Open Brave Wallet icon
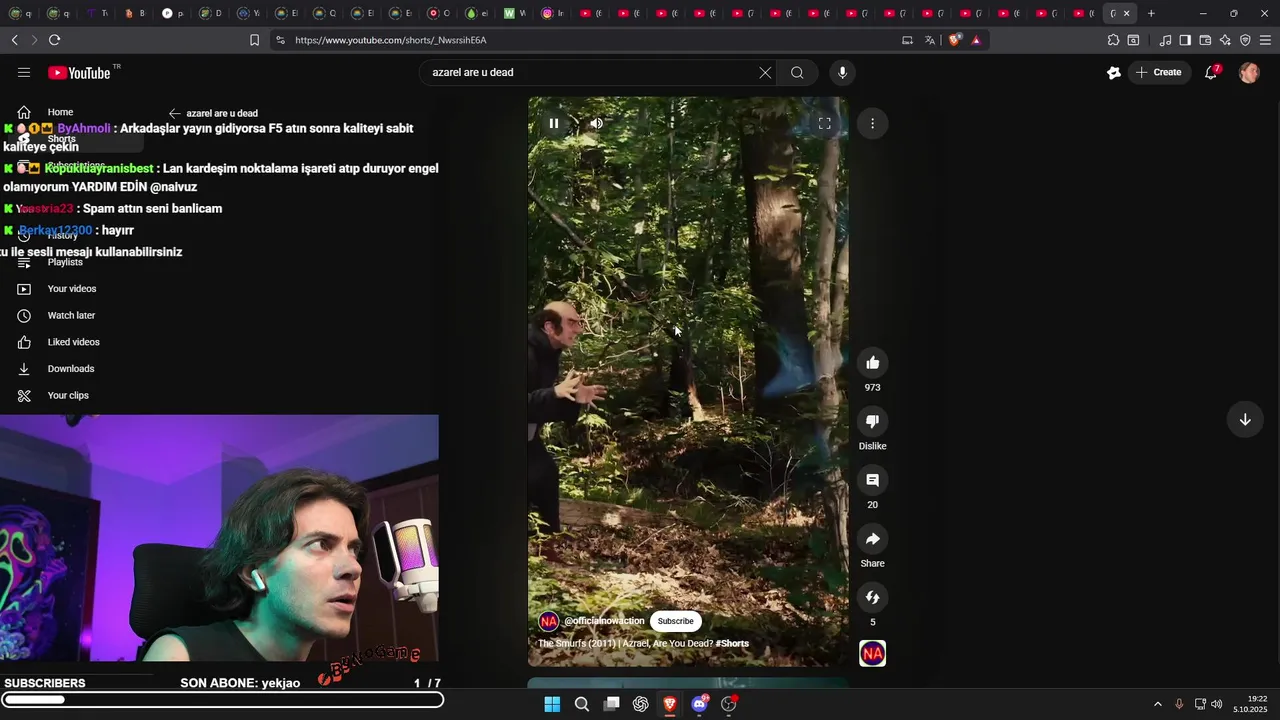Screen dimensions: 1280x720 (1205, 40)
